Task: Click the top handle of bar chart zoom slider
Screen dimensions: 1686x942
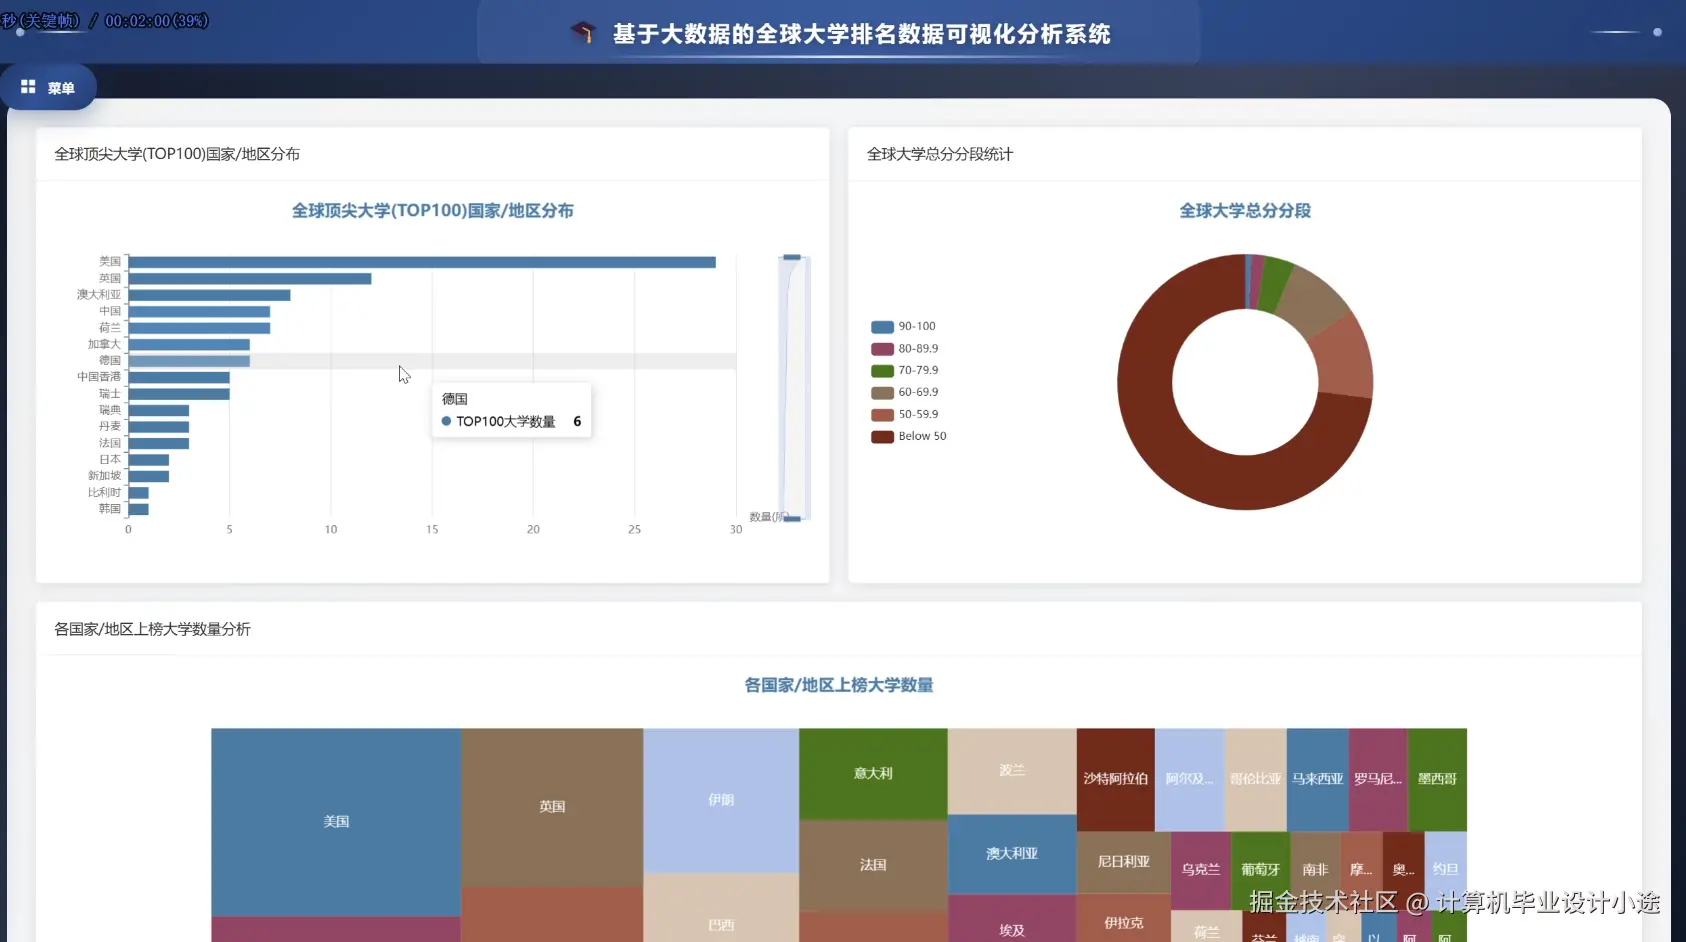Action: [792, 257]
